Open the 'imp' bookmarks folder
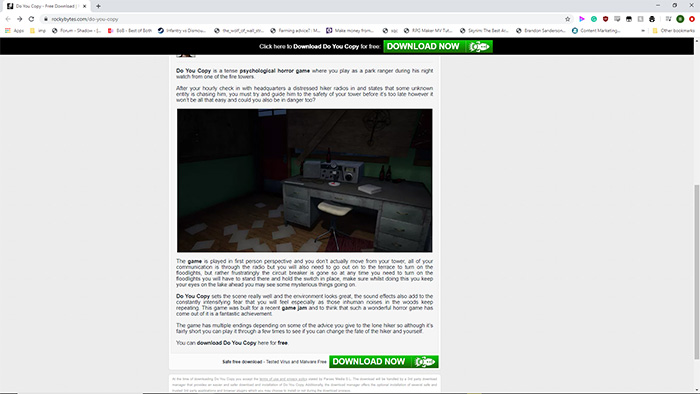This screenshot has width=700, height=394. click(x=38, y=31)
